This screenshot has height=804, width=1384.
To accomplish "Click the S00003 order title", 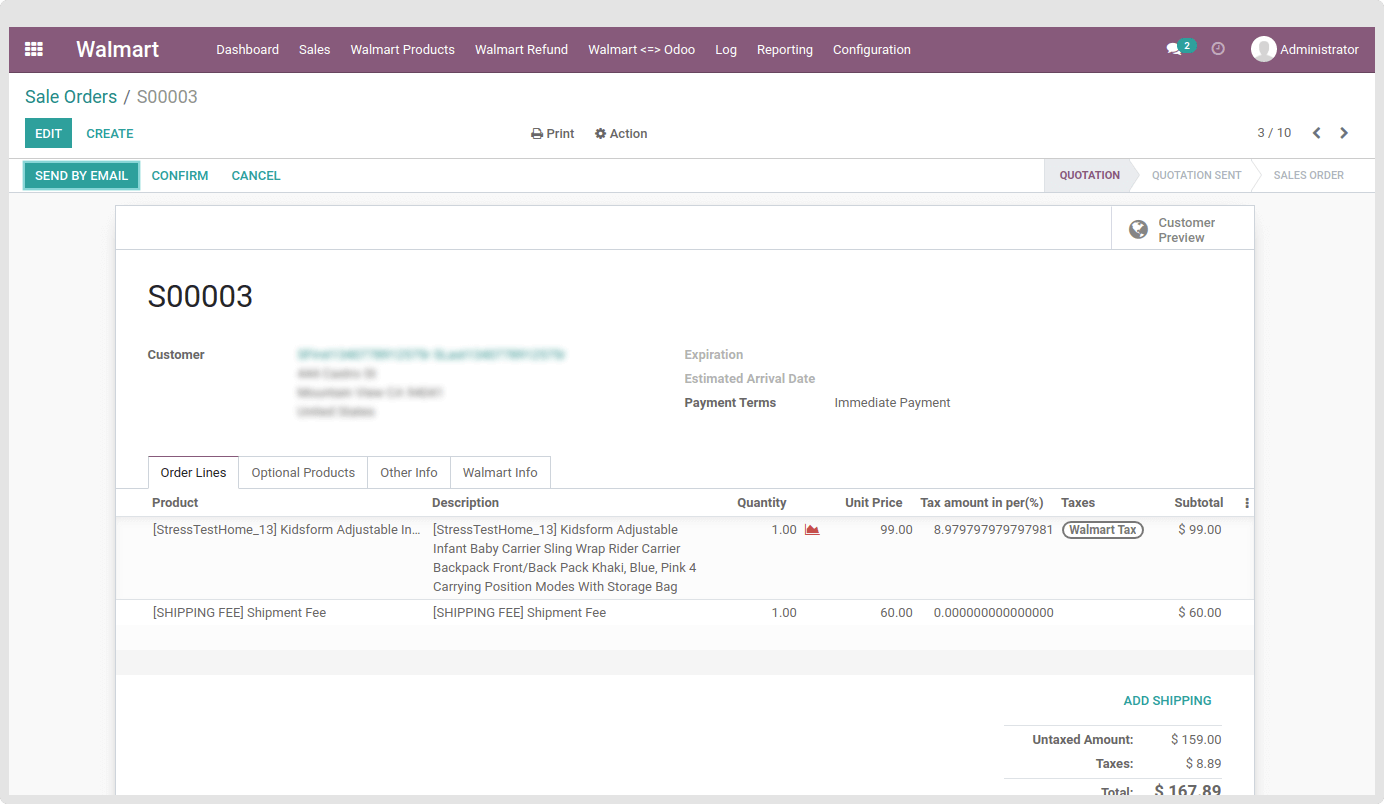I will (x=200, y=297).
